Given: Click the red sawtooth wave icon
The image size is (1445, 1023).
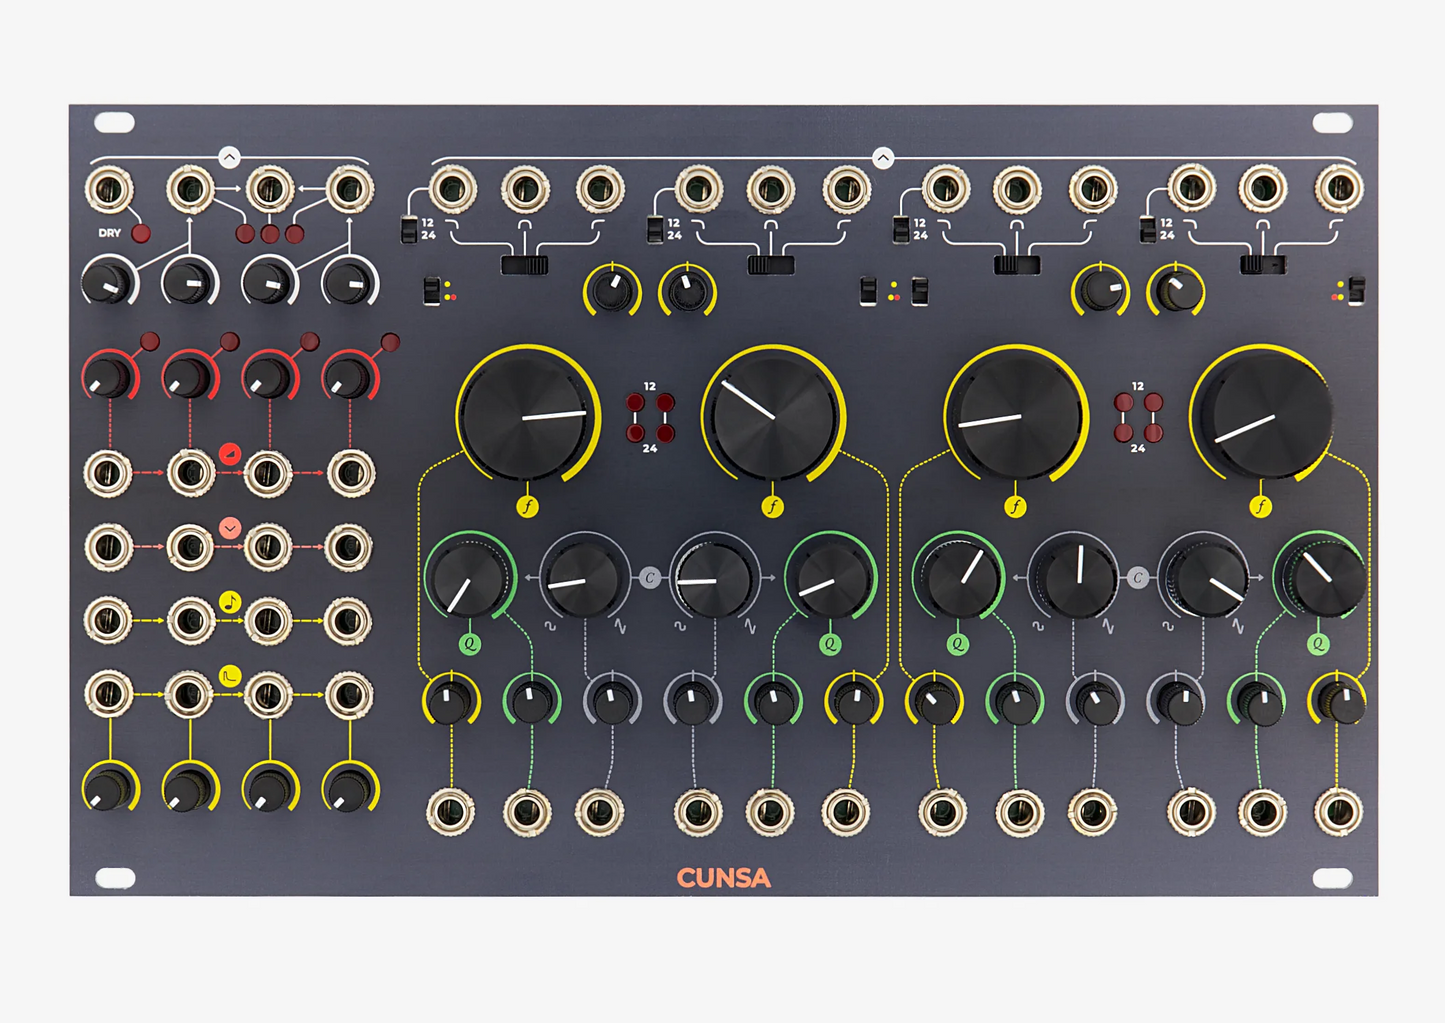Looking at the screenshot, I should click(x=230, y=454).
